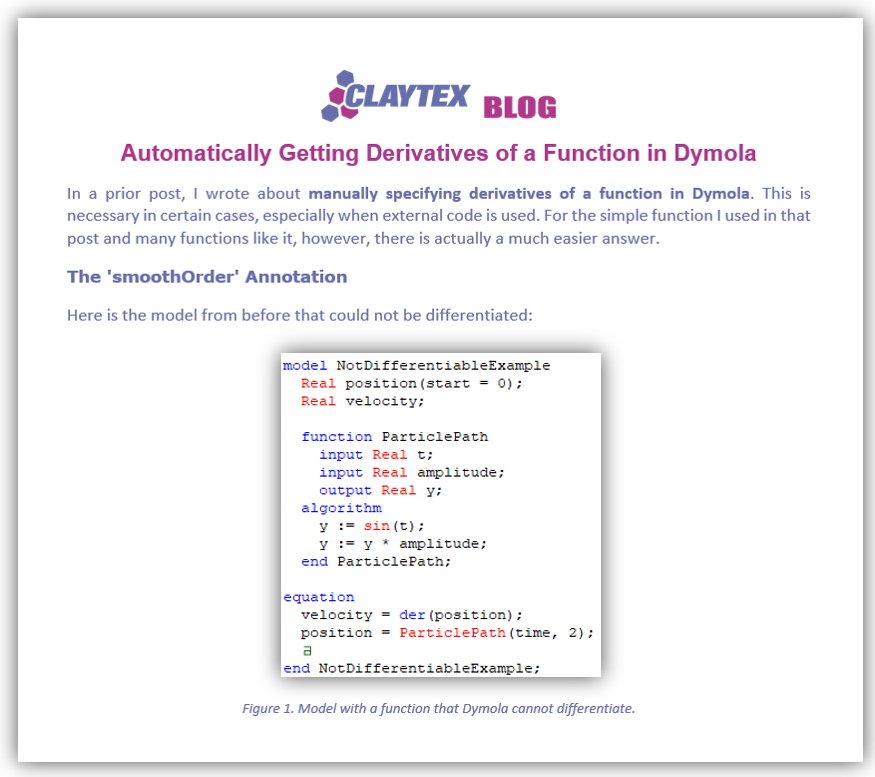Click the green annotation marker in code
The image size is (875, 777).
tap(307, 650)
